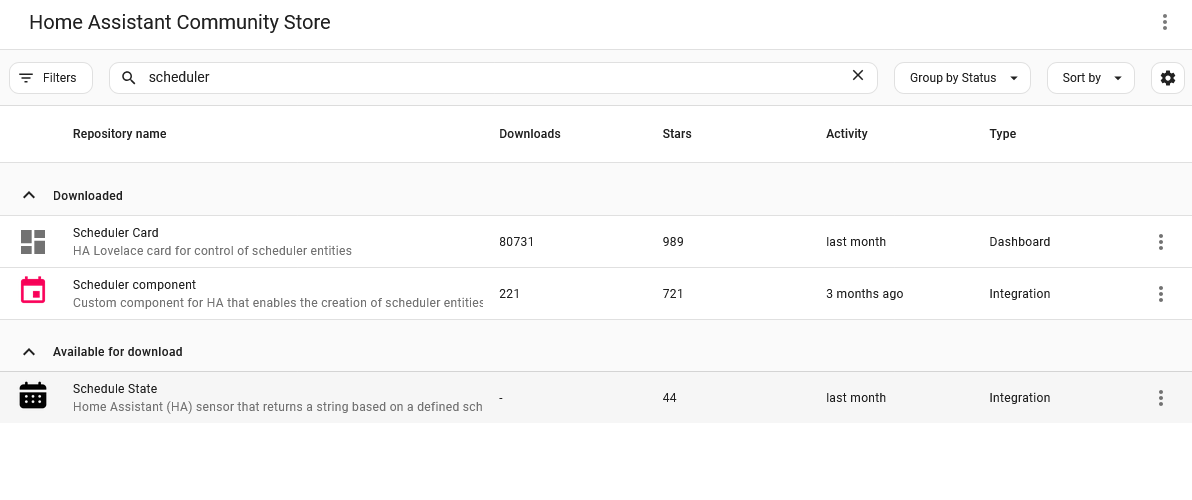Open table settings gear icon

coord(1168,78)
